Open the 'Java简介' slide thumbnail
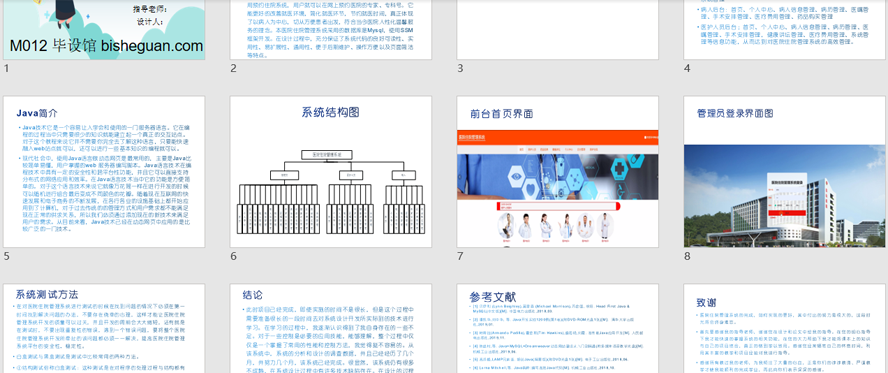Viewport: 888px width, 373px height. tap(104, 172)
